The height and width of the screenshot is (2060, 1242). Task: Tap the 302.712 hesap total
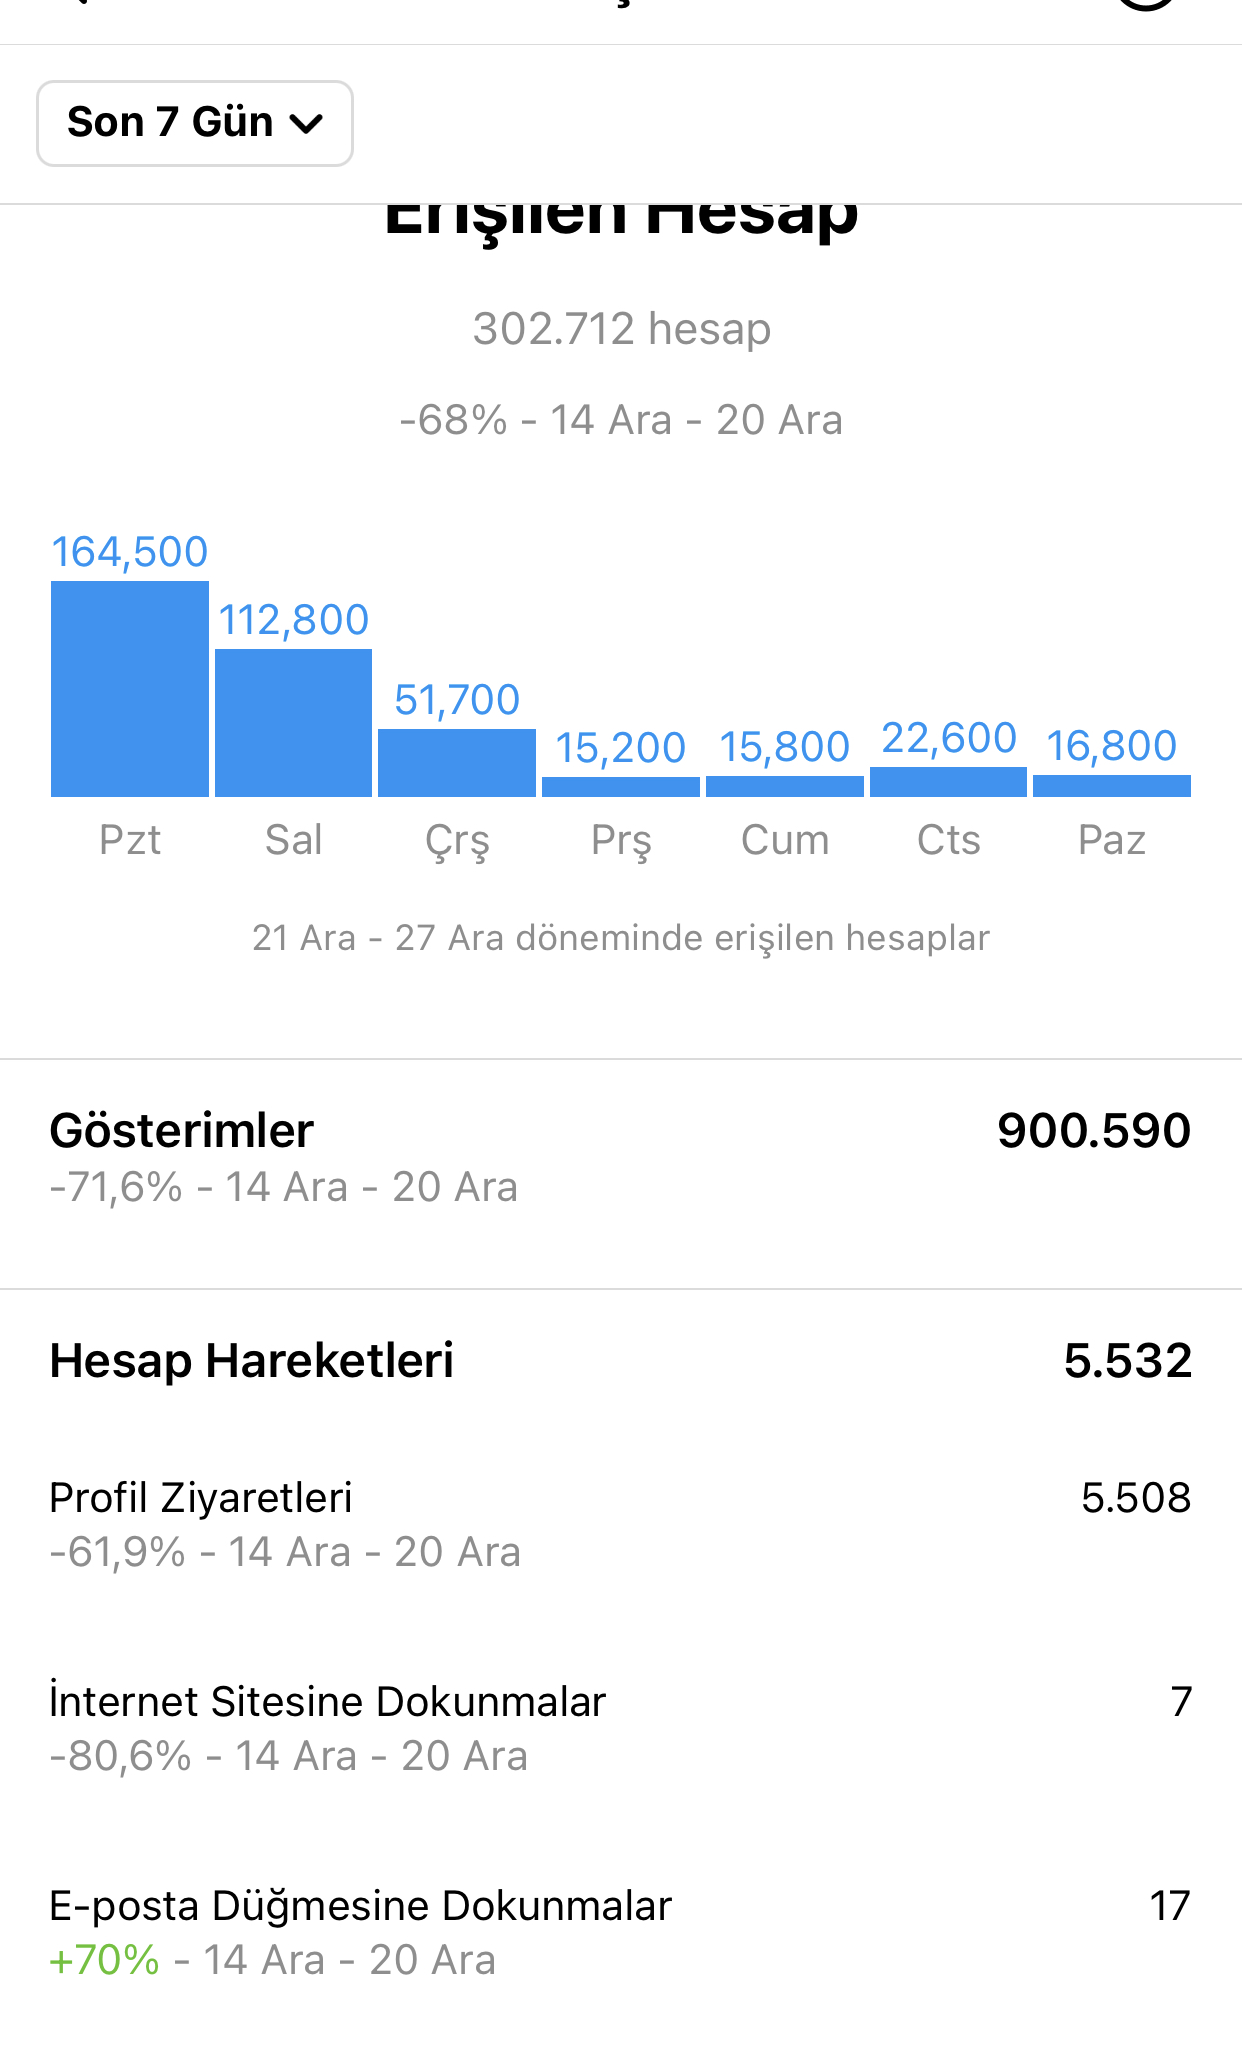click(x=621, y=329)
